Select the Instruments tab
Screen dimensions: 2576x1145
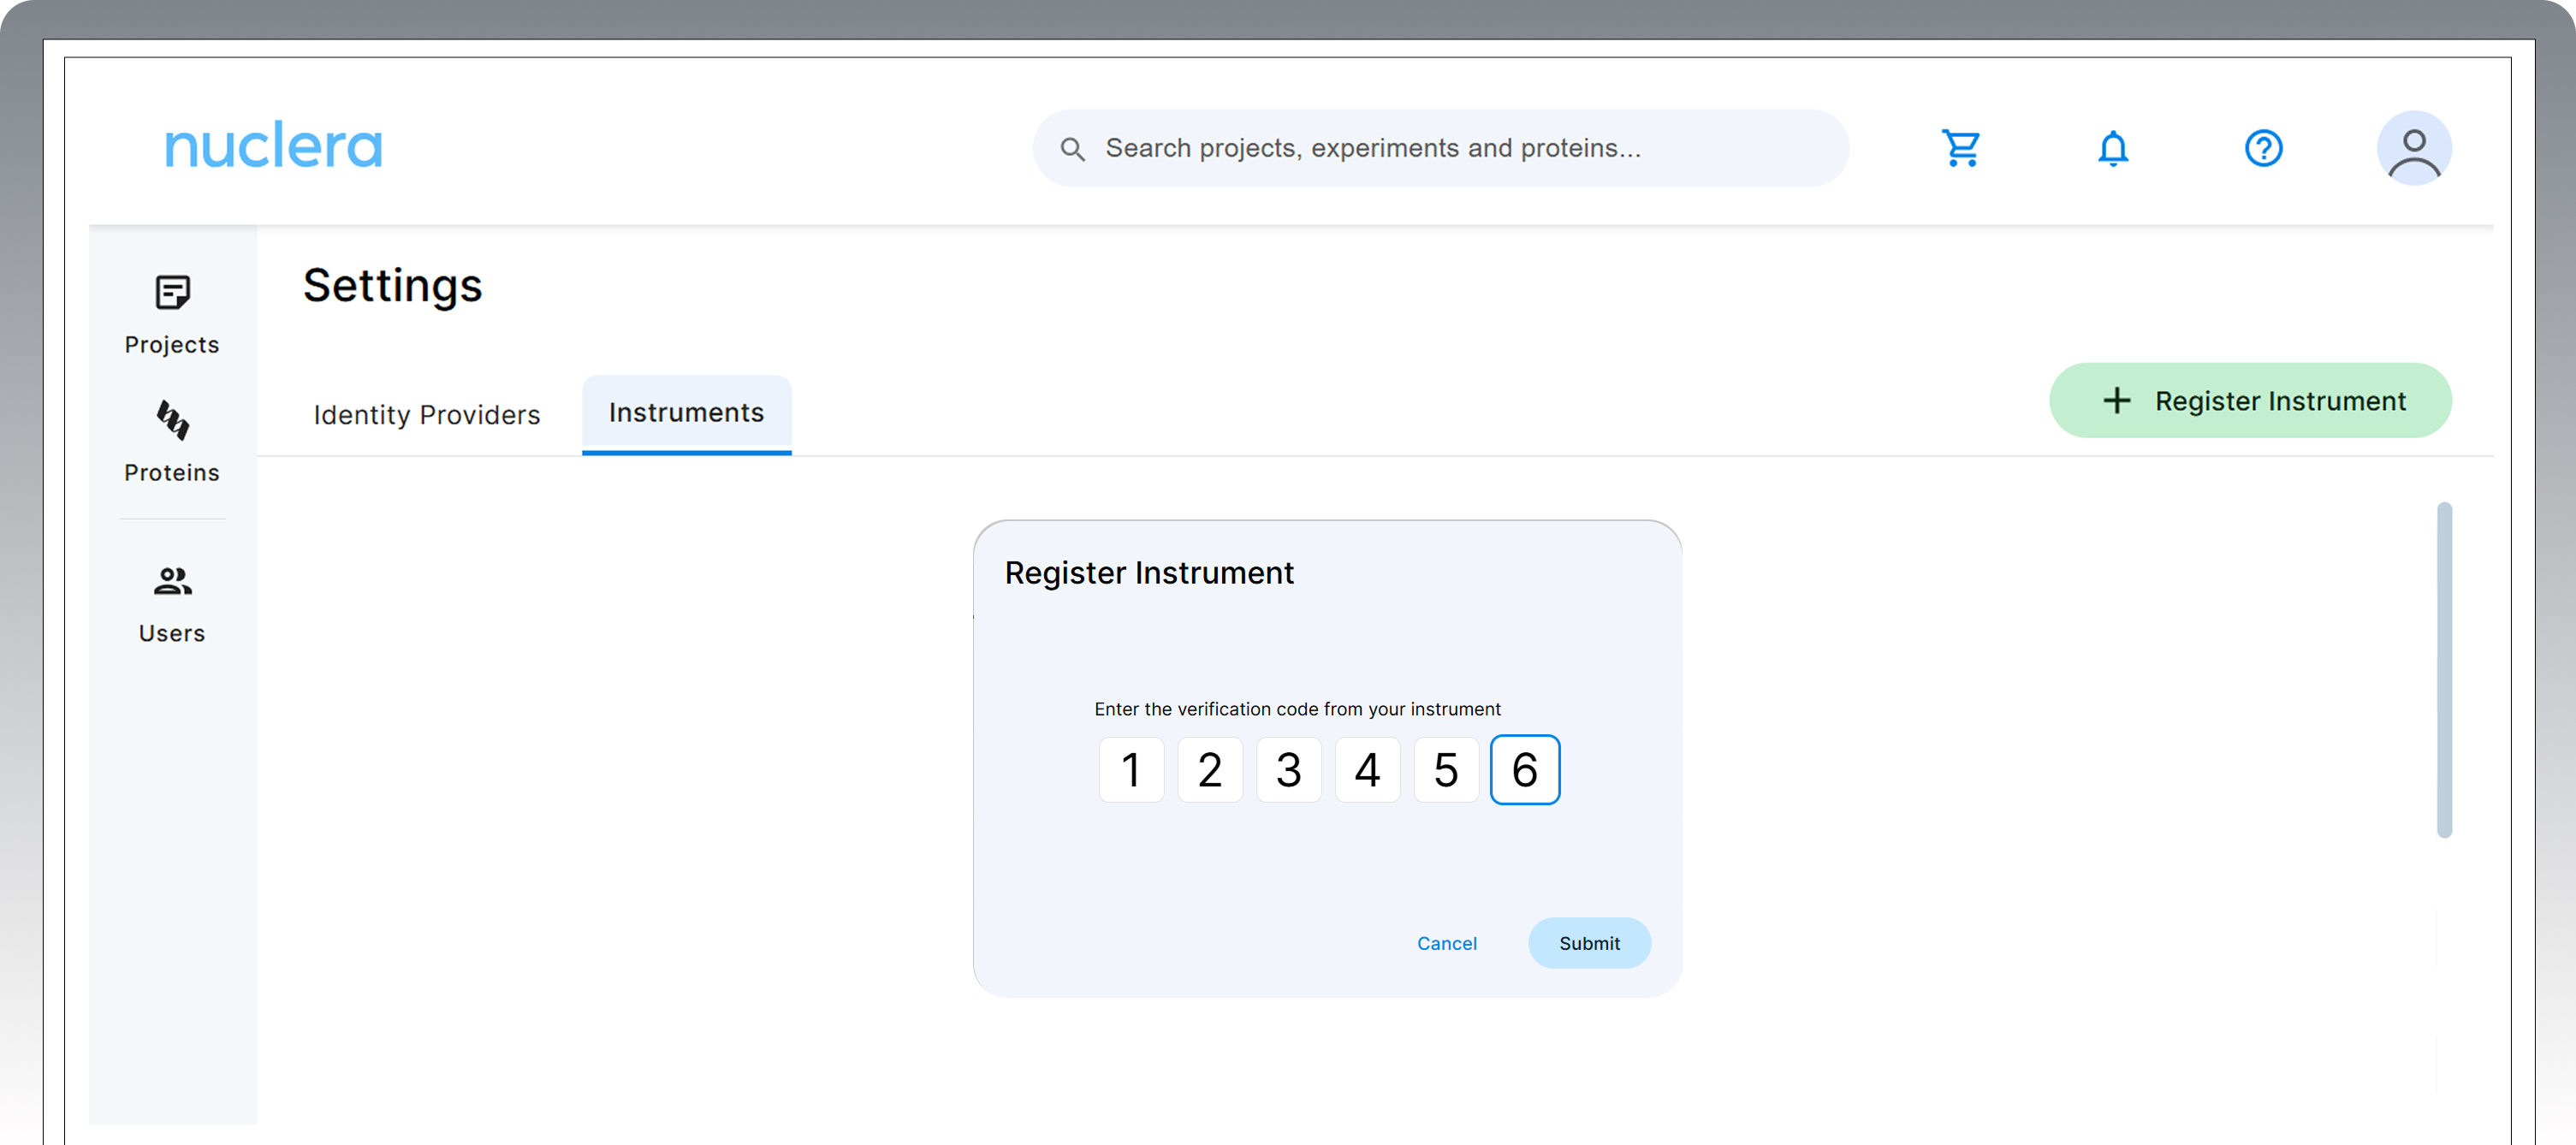[x=686, y=413]
